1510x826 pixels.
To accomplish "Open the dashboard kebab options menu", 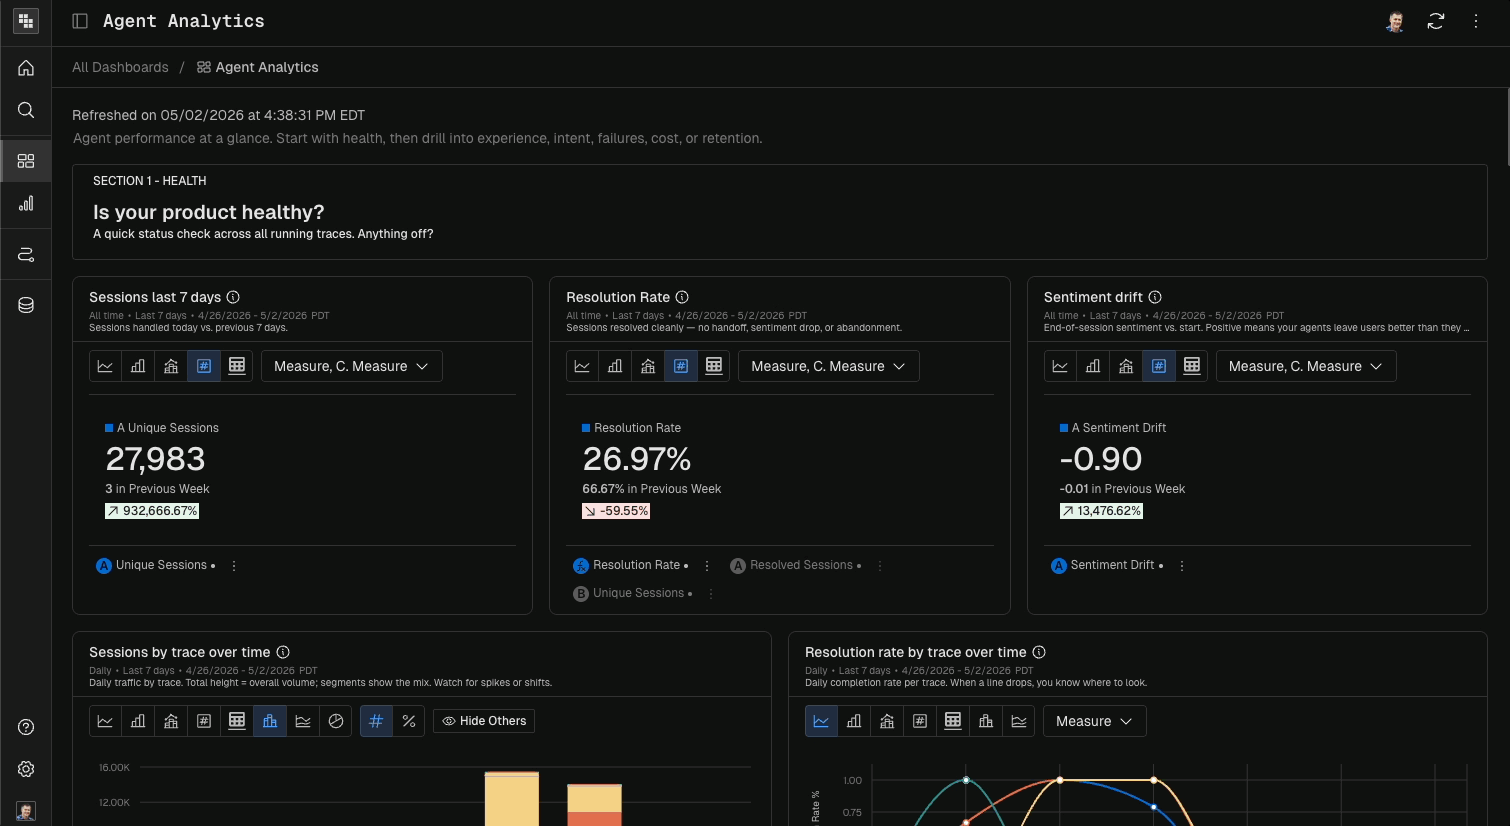I will [x=1476, y=21].
